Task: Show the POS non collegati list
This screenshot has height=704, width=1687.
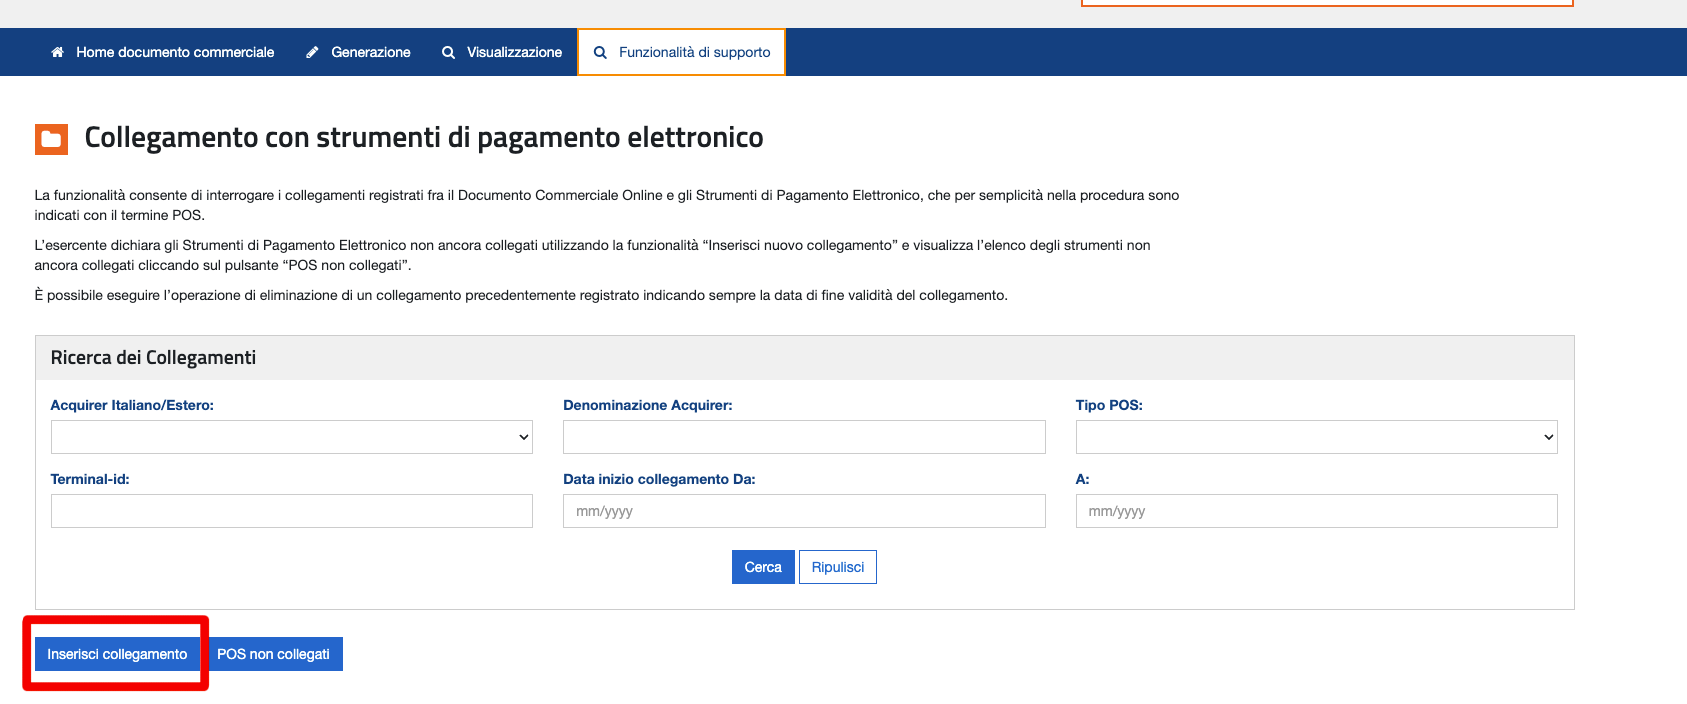Action: (273, 654)
